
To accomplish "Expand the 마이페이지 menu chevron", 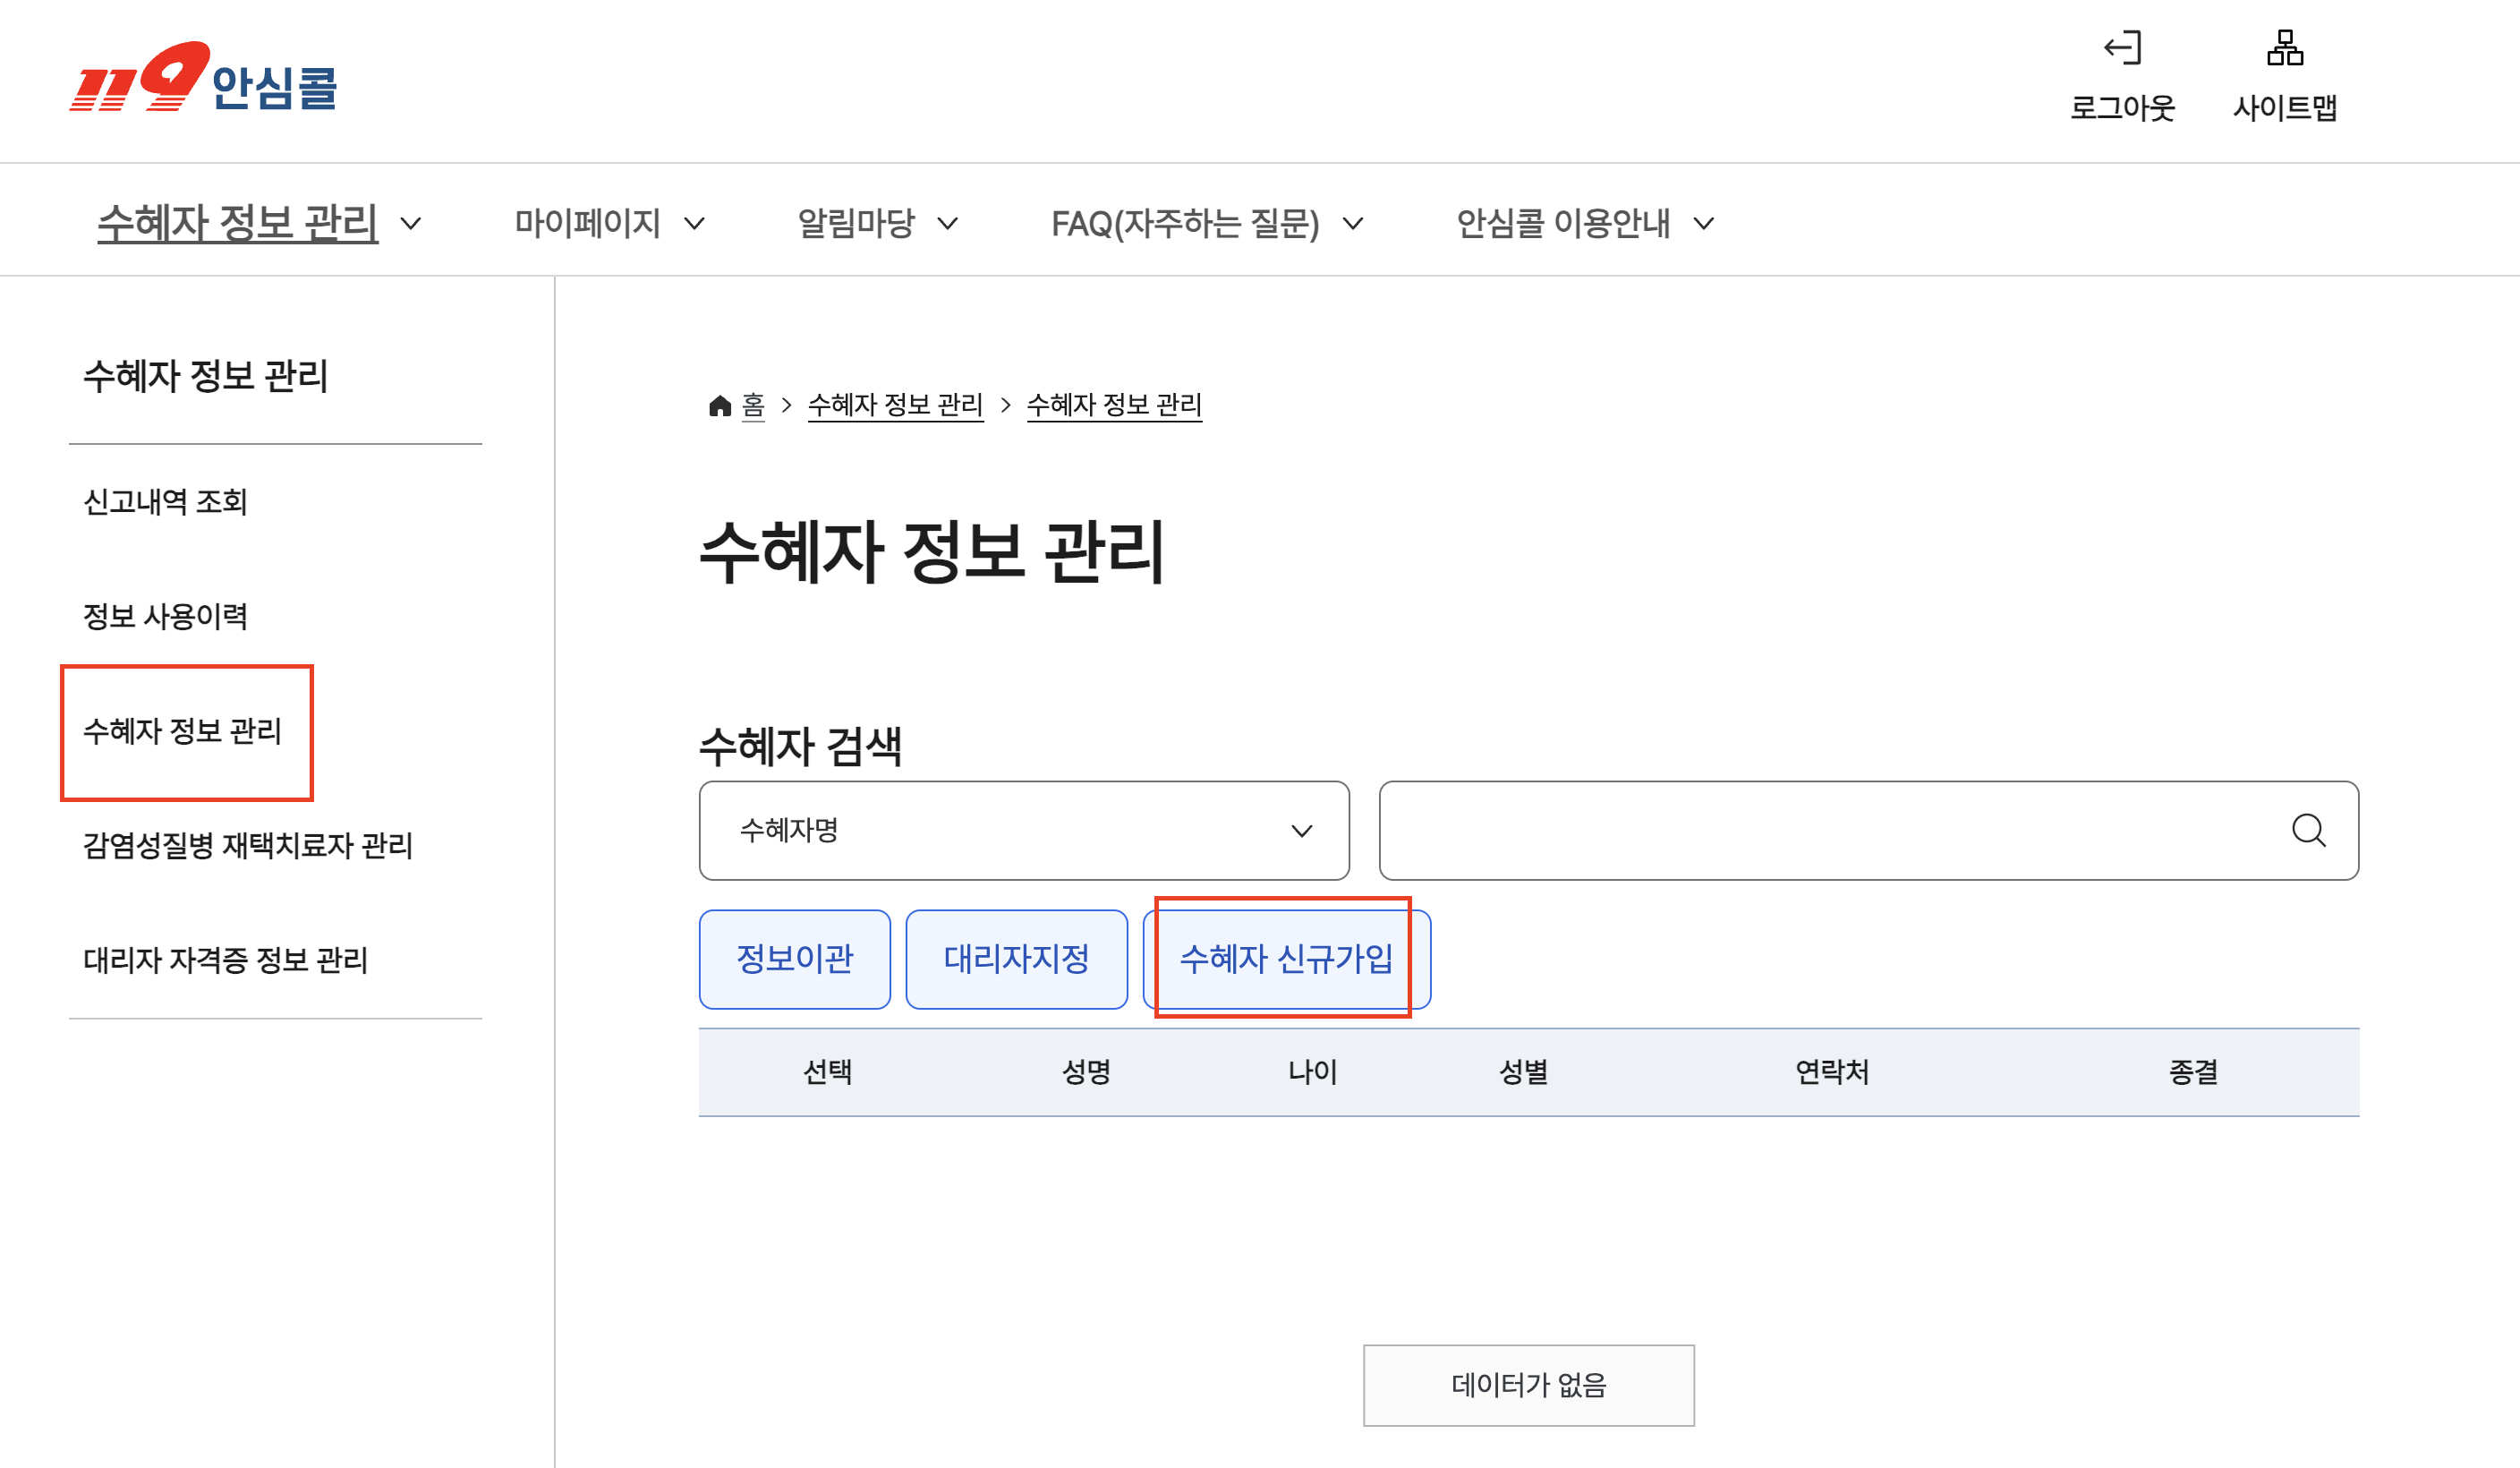I will point(694,223).
